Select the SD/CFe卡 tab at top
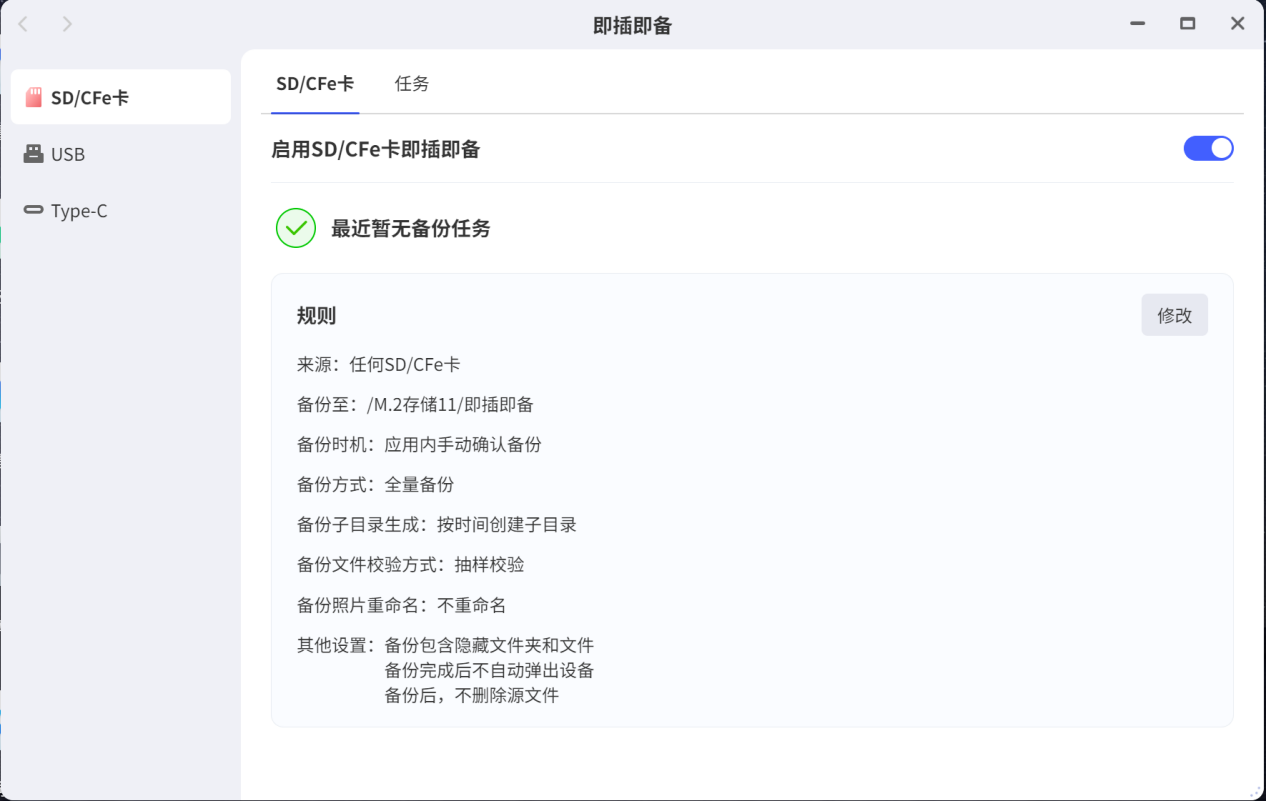Viewport: 1266px width, 801px height. (x=315, y=84)
